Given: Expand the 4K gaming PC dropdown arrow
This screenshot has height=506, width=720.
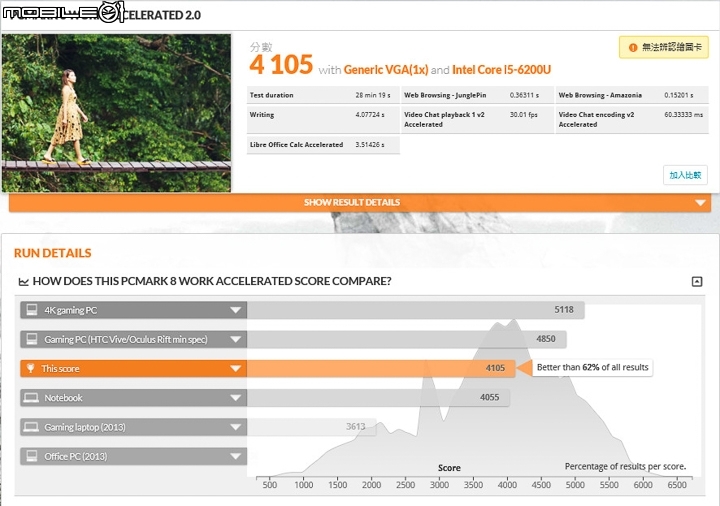Looking at the screenshot, I should click(236, 310).
